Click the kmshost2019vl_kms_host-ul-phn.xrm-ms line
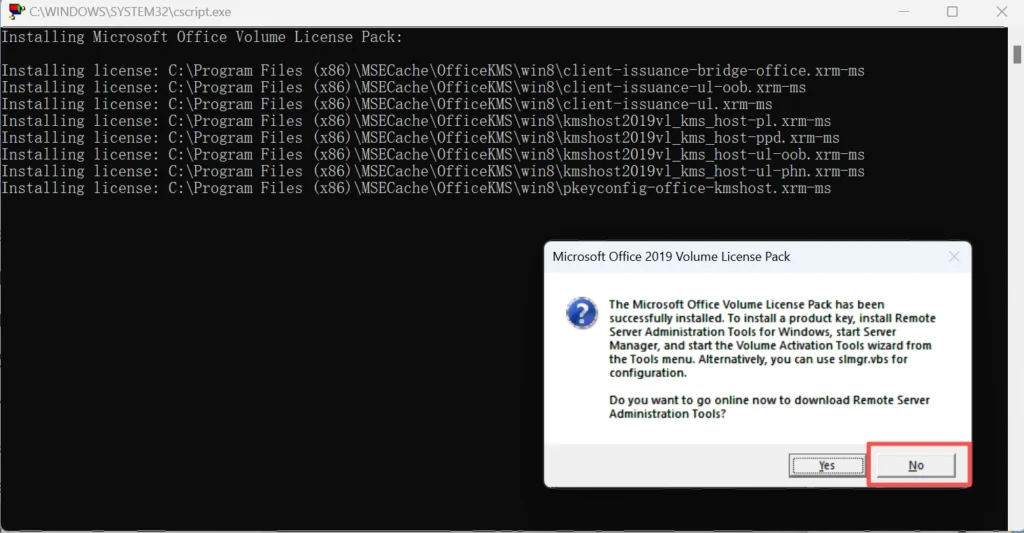Viewport: 1024px width, 533px height. (433, 171)
